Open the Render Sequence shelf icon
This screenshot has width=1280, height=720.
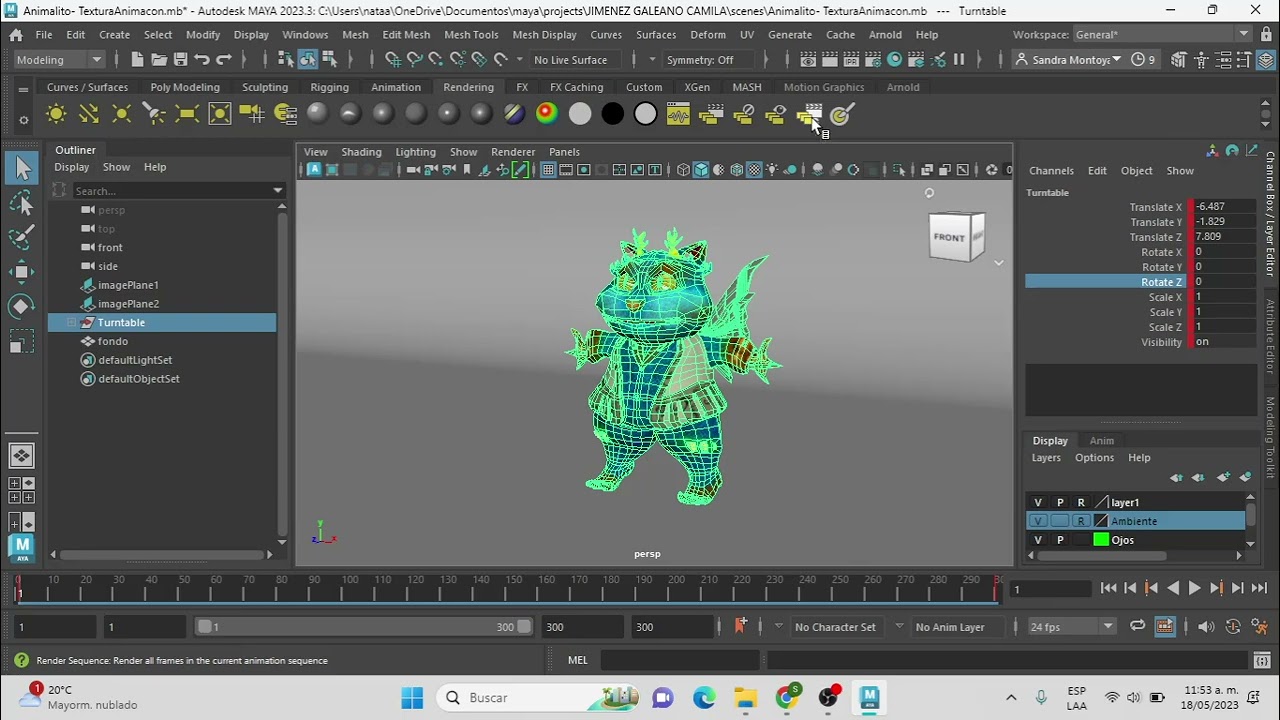click(x=808, y=114)
